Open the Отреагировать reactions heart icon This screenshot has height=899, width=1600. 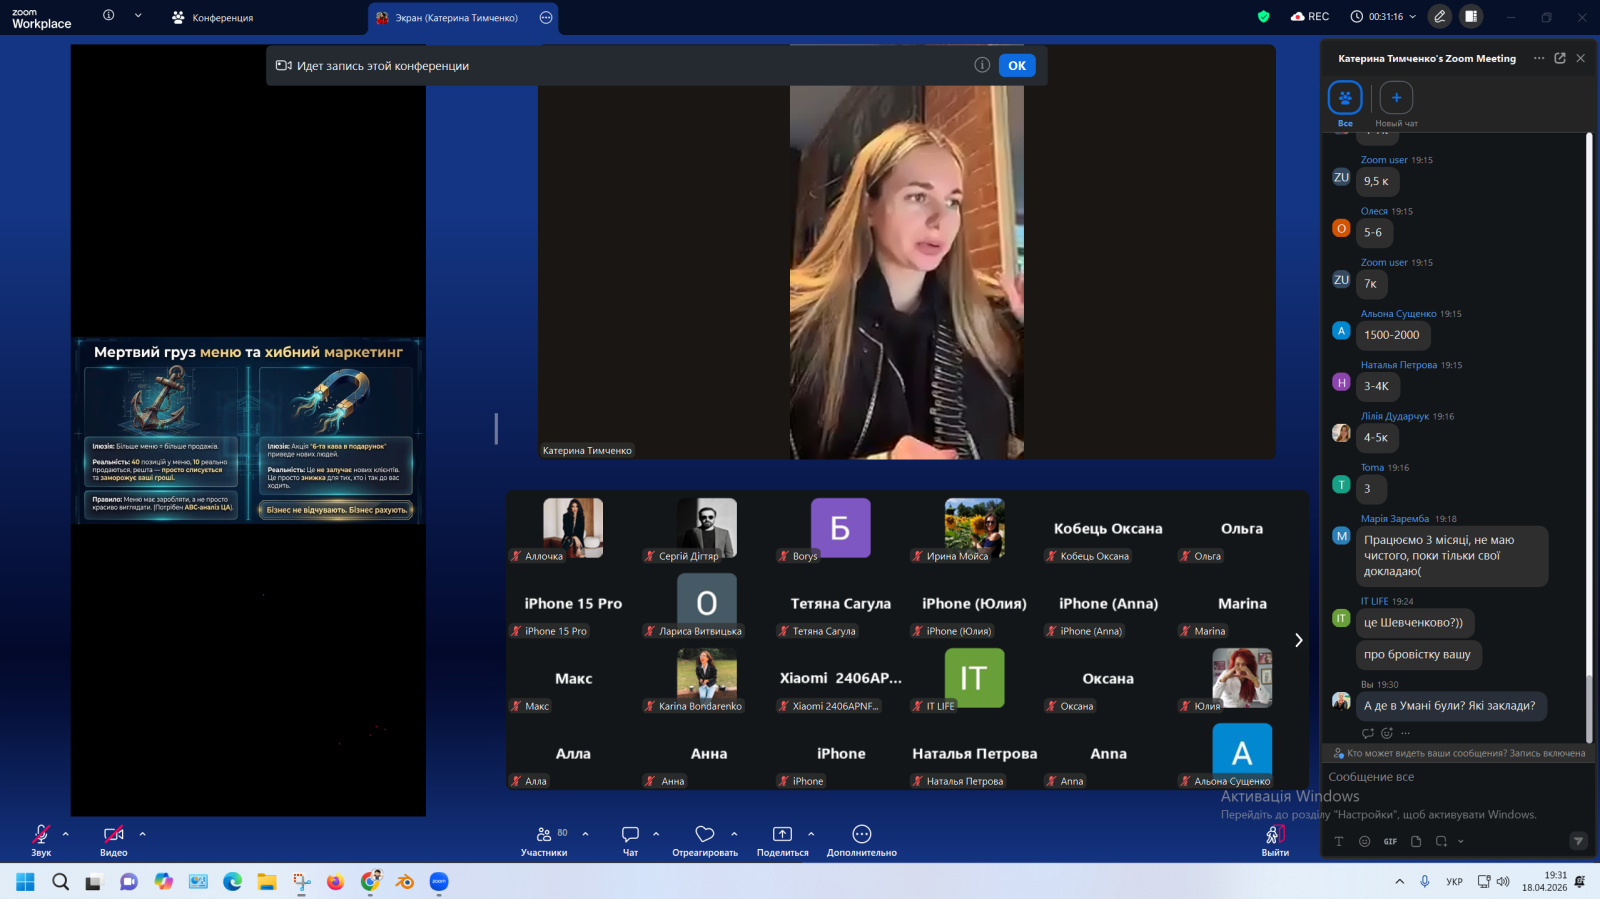pos(705,834)
